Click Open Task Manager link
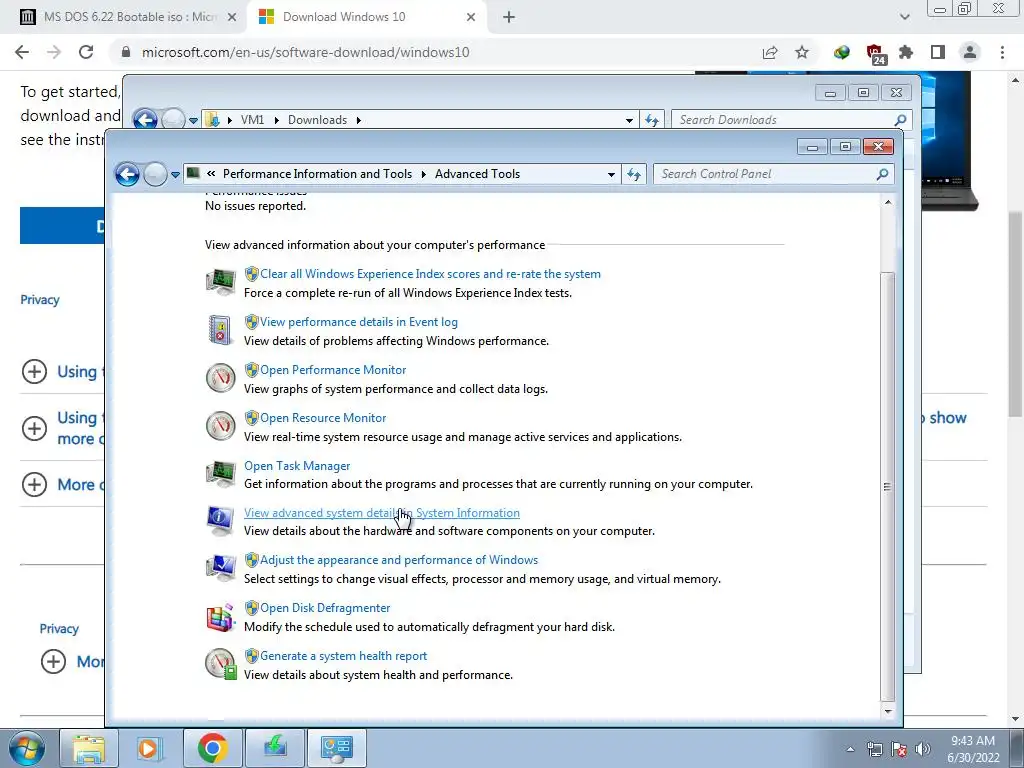 (297, 466)
